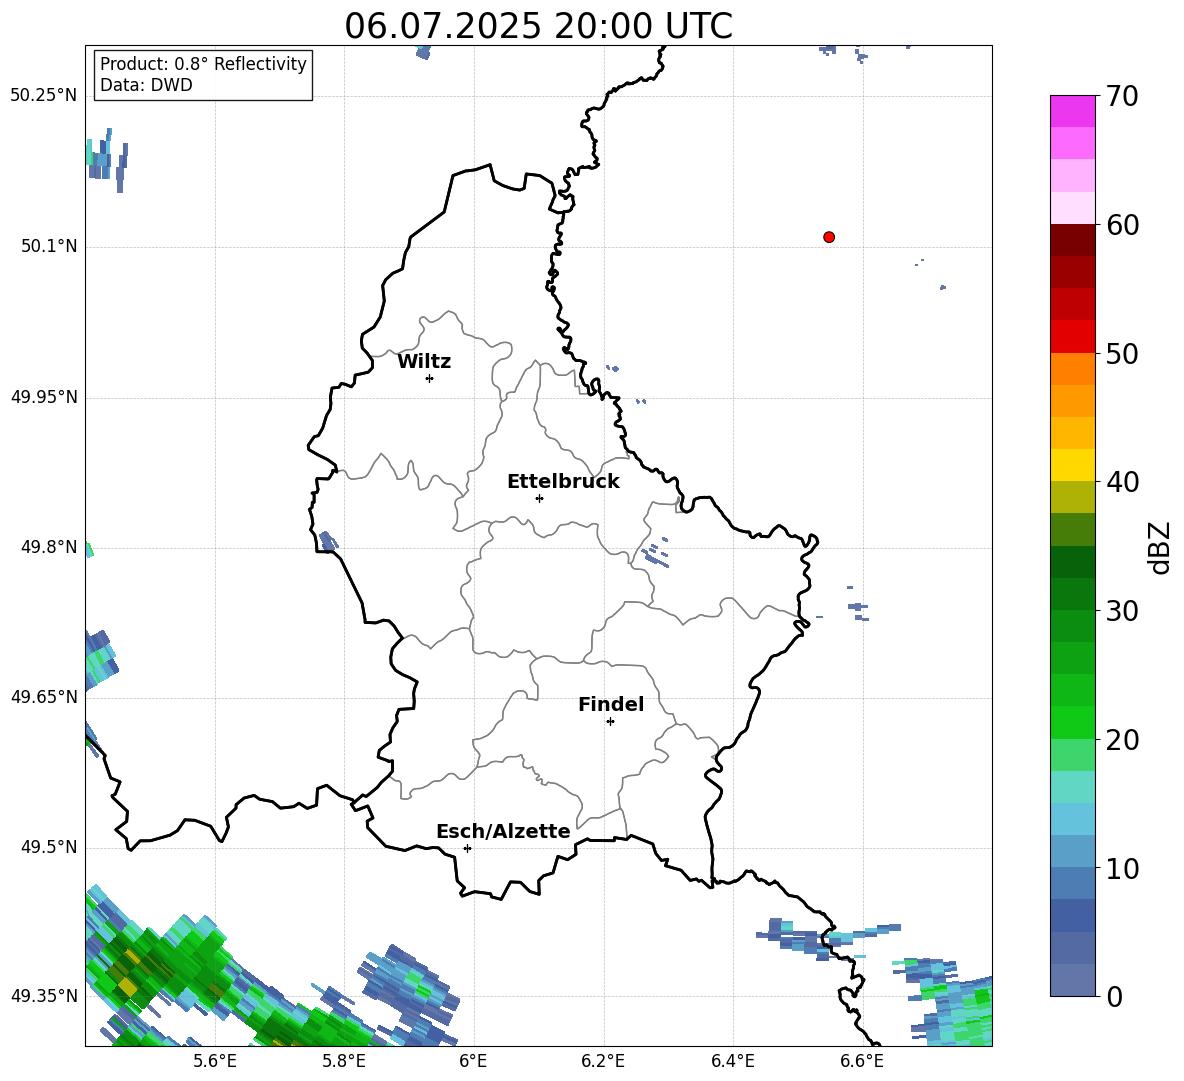Screen dimensions: 1184x1081
Task: Click the 6.6°E longitude label
Action: coord(862,1061)
